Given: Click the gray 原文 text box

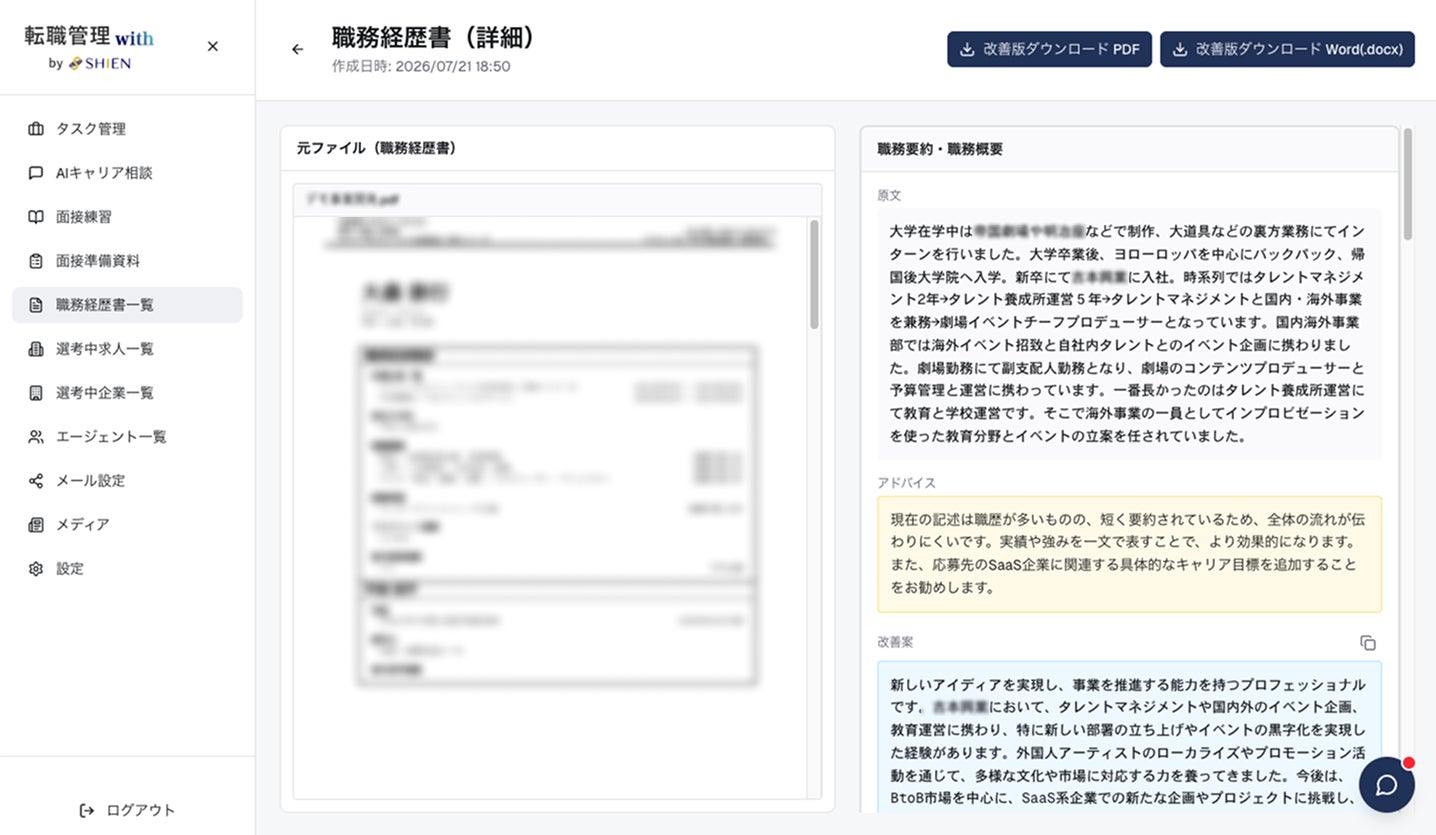Looking at the screenshot, I should pyautogui.click(x=1129, y=334).
